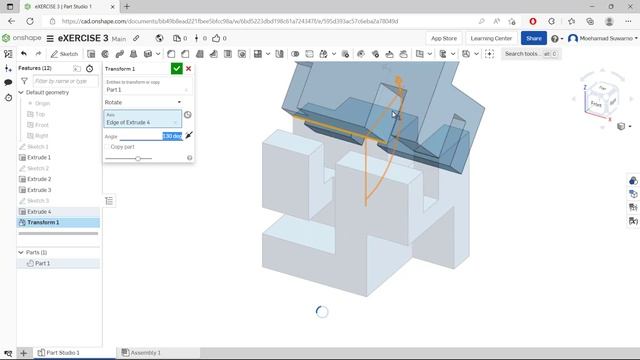Screen dimensions: 640x360
Task: Select the Linear pattern tool
Action: point(258,54)
